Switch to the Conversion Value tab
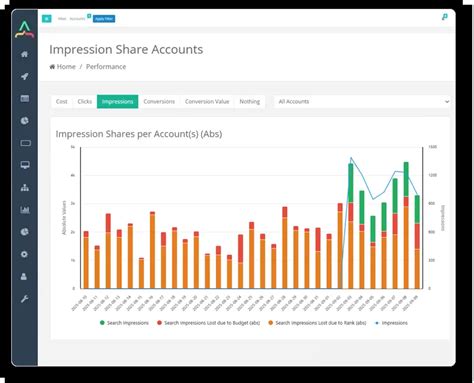The width and height of the screenshot is (474, 383). coord(207,101)
